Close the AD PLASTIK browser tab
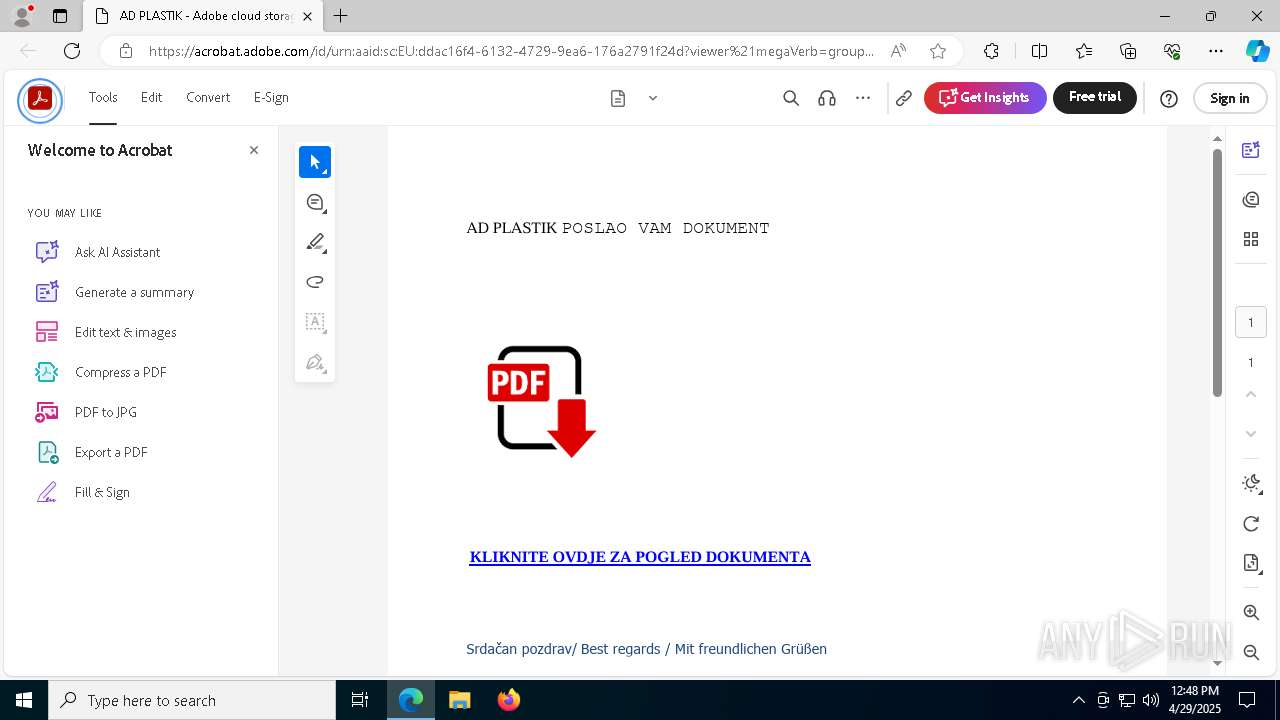The width and height of the screenshot is (1280, 720). coord(307,16)
